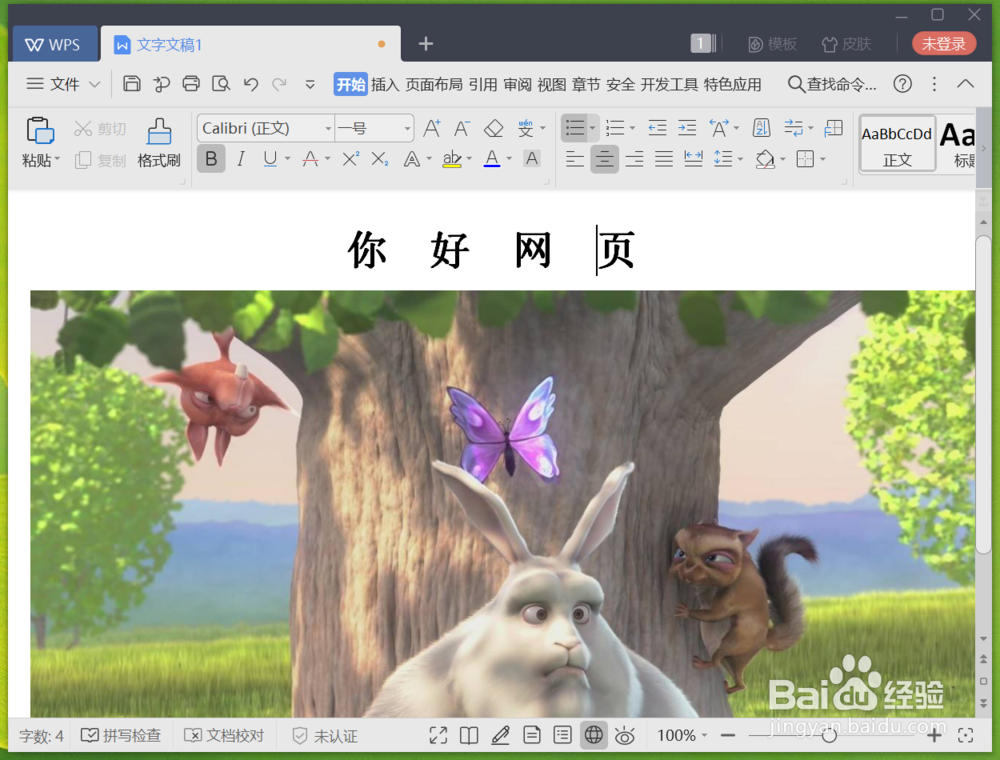Image resolution: width=1000 pixels, height=760 pixels.
Task: Open Print Preview icon
Action: click(221, 84)
